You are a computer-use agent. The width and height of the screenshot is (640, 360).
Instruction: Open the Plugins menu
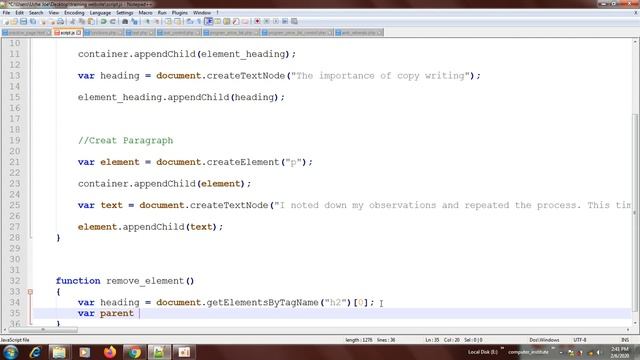[x=180, y=13]
